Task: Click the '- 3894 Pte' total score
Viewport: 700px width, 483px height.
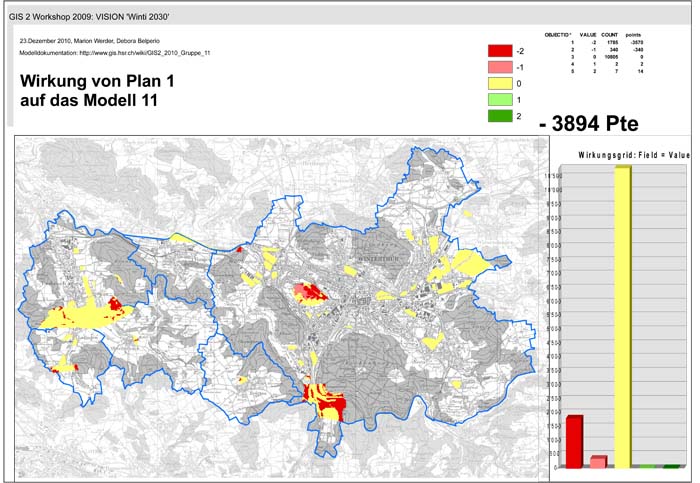Action: coord(588,124)
